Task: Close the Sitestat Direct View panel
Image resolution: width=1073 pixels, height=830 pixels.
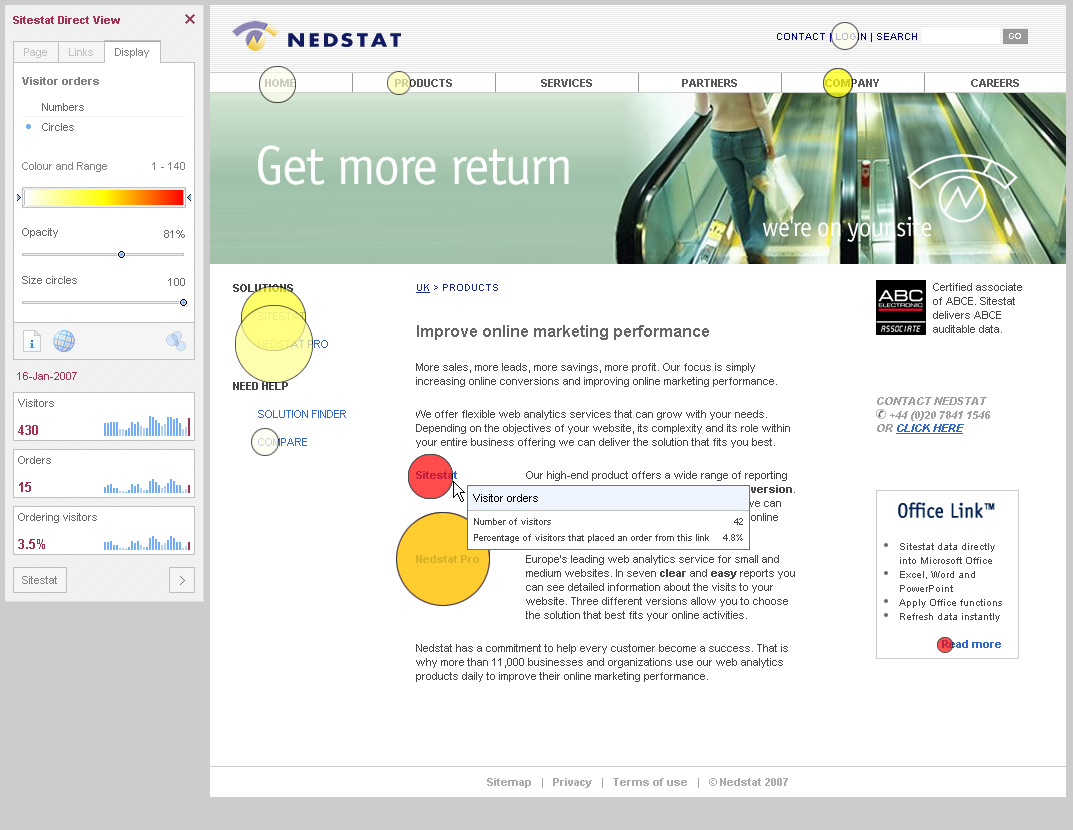Action: [x=190, y=19]
